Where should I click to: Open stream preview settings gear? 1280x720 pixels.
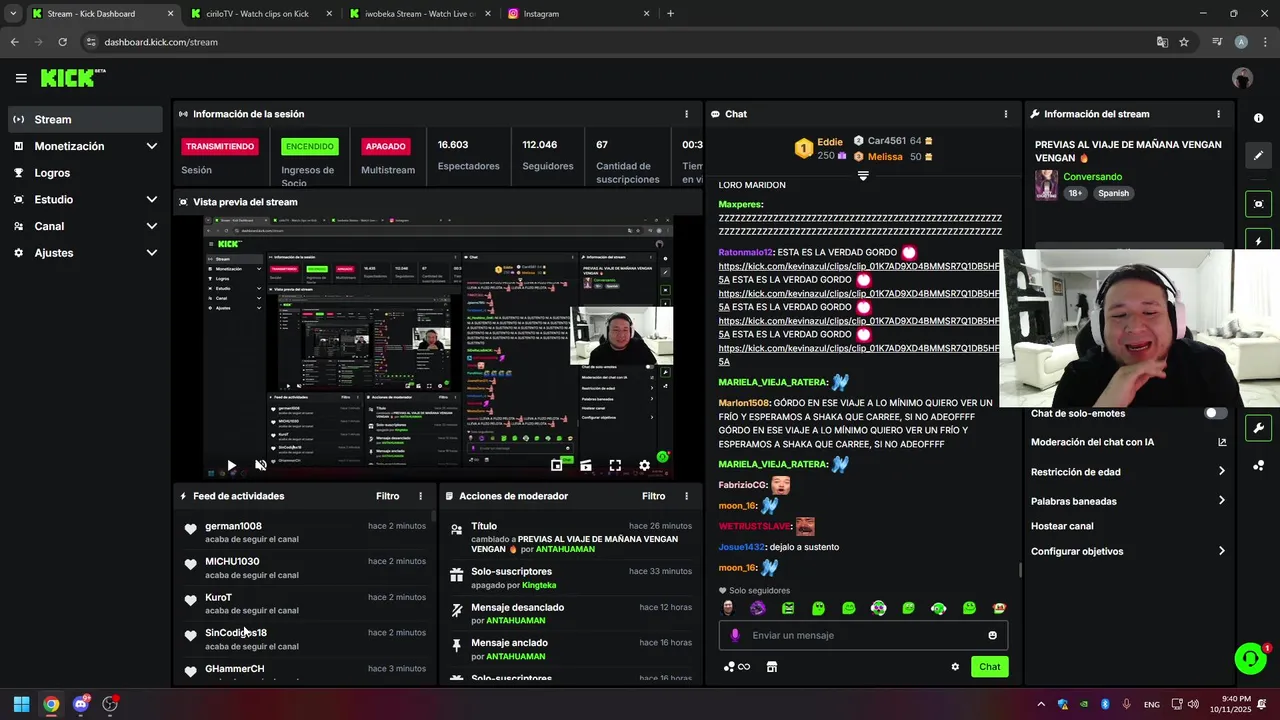(x=644, y=465)
